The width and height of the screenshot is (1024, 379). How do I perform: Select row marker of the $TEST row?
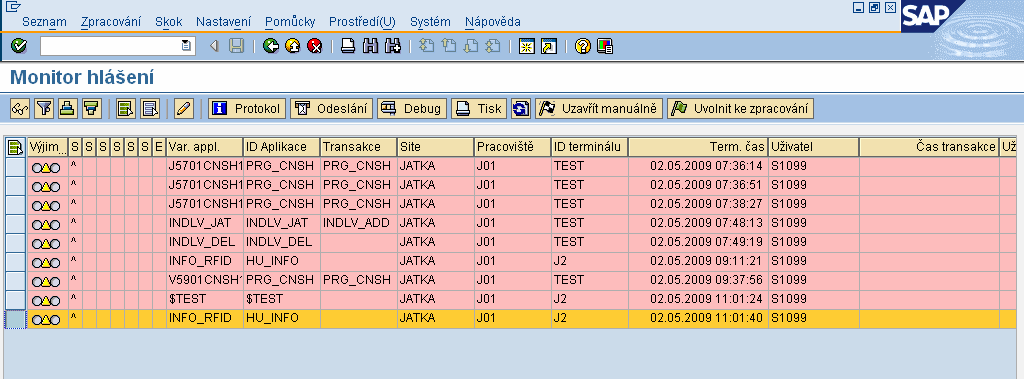pyautogui.click(x=14, y=299)
